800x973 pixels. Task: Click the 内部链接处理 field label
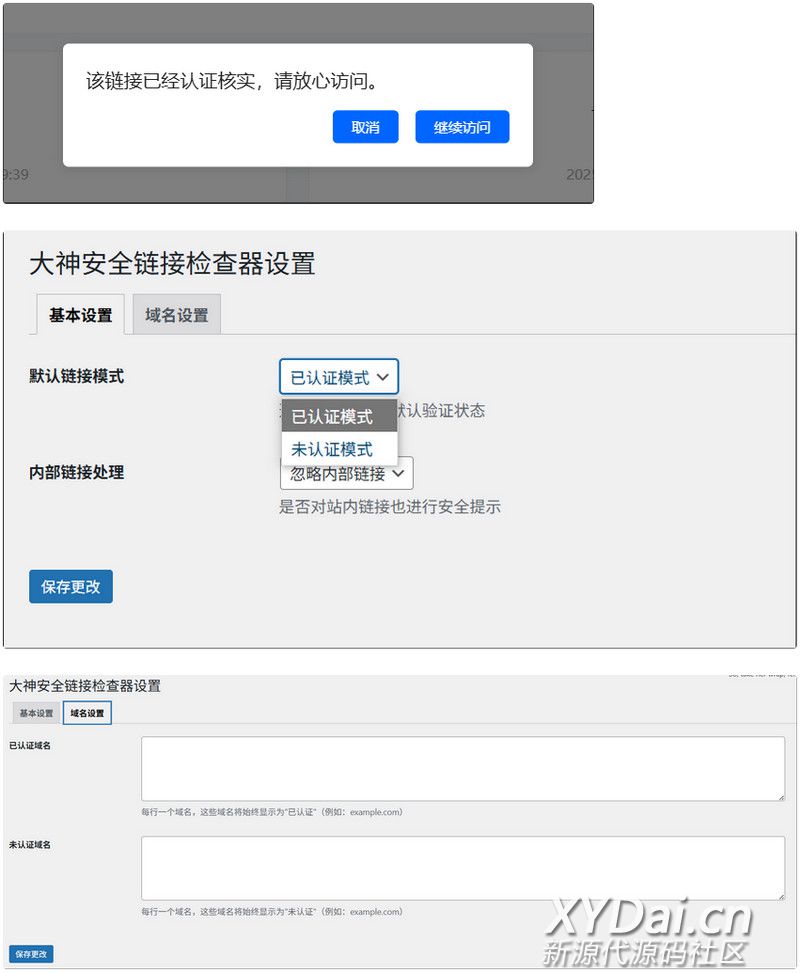(x=77, y=472)
